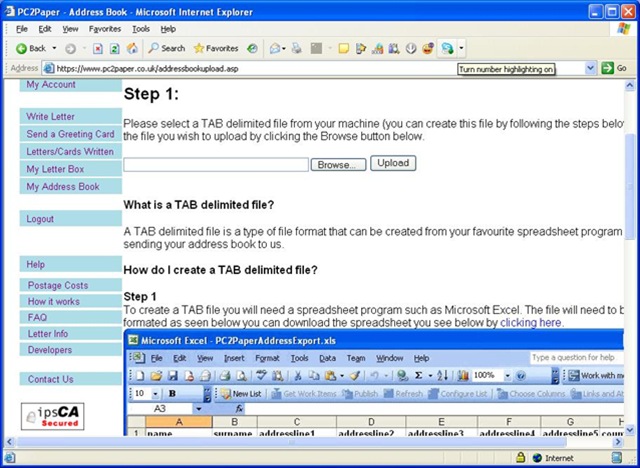The width and height of the screenshot is (640, 468).
Task: Open the Postage Costs link
Action: click(58, 285)
